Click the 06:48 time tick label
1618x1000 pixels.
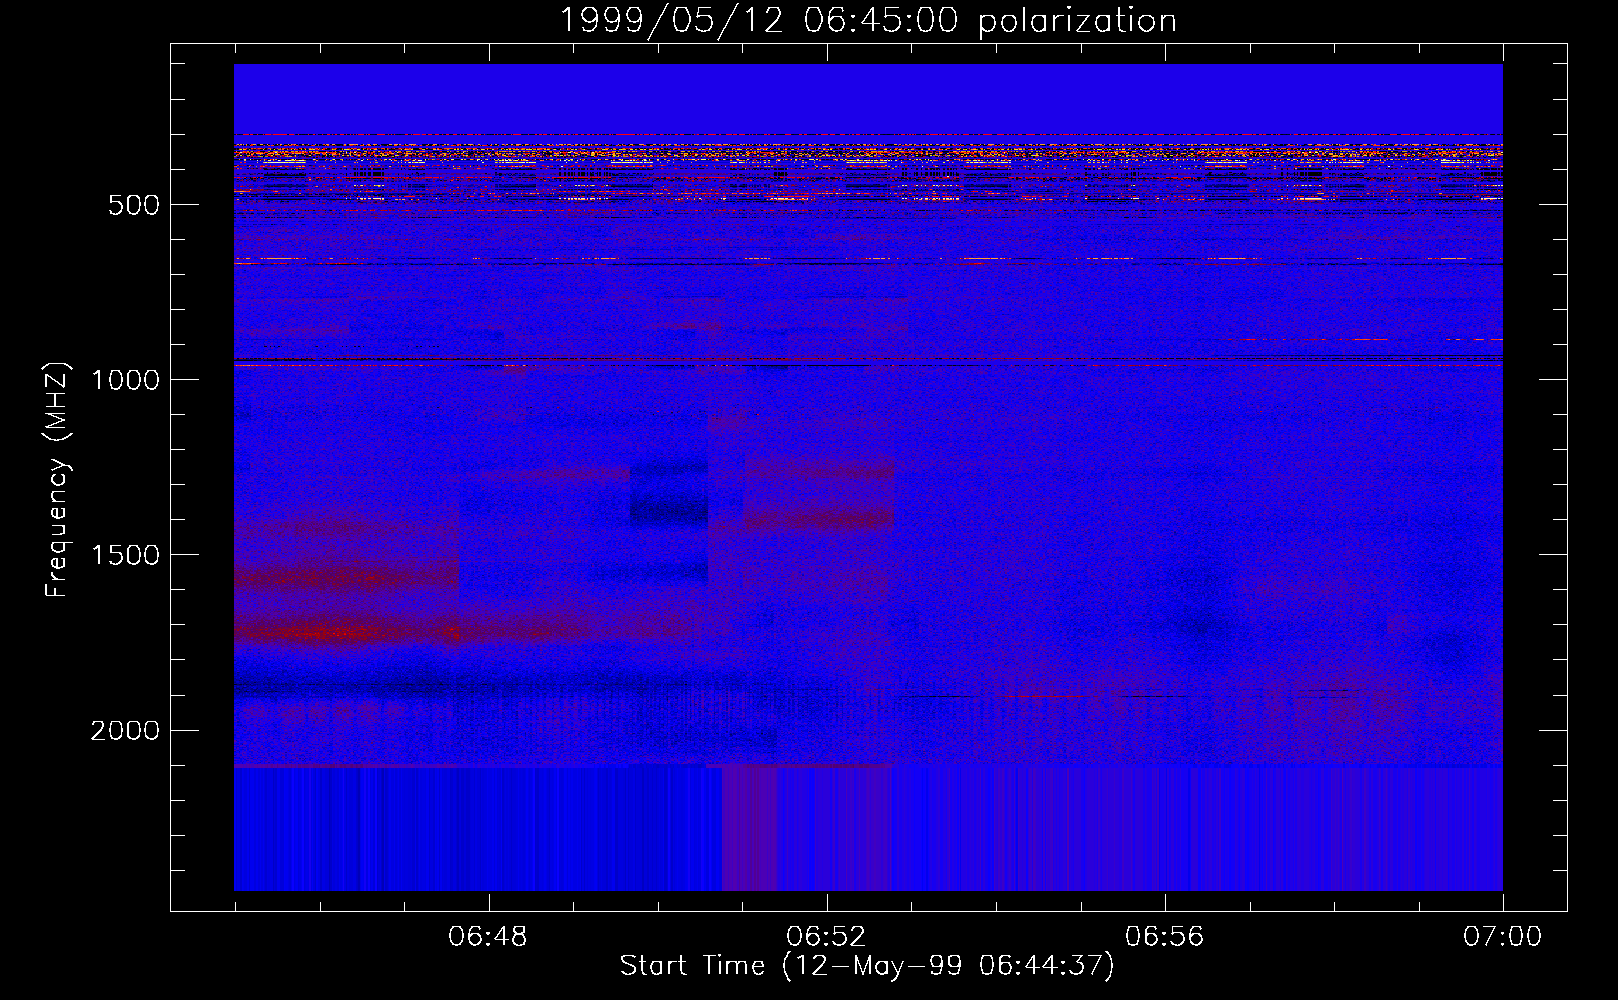click(488, 937)
